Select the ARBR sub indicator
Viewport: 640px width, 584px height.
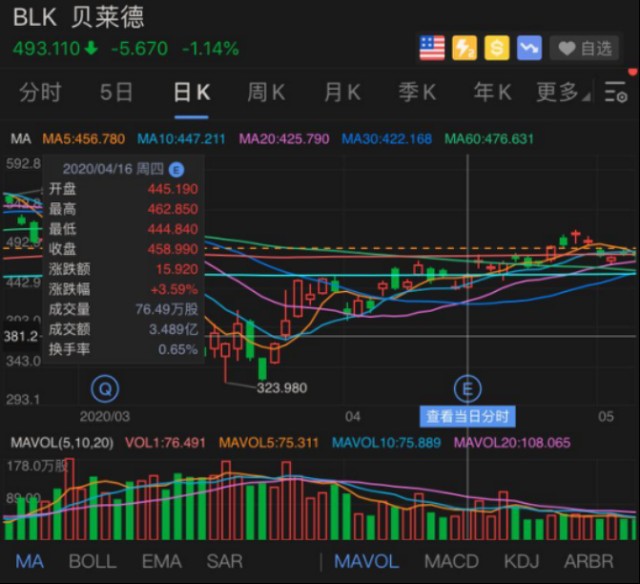589,562
